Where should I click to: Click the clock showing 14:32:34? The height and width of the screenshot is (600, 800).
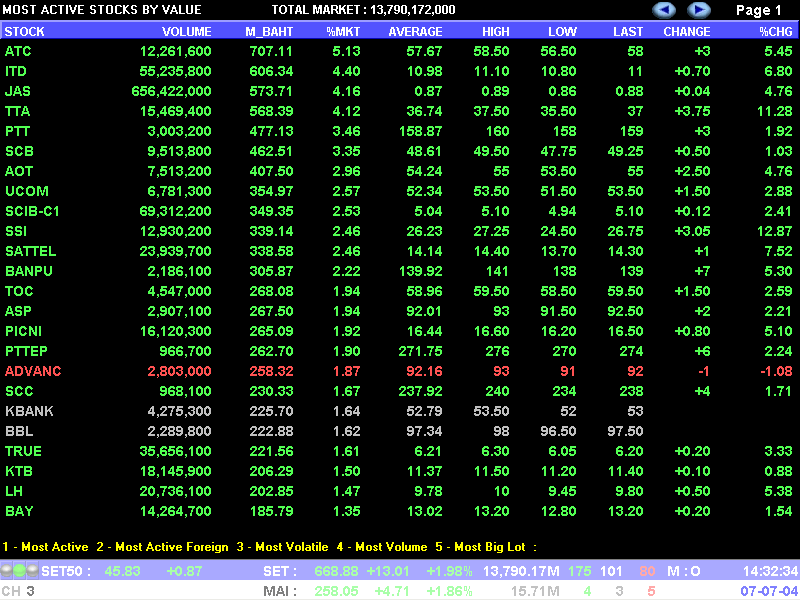(x=769, y=571)
